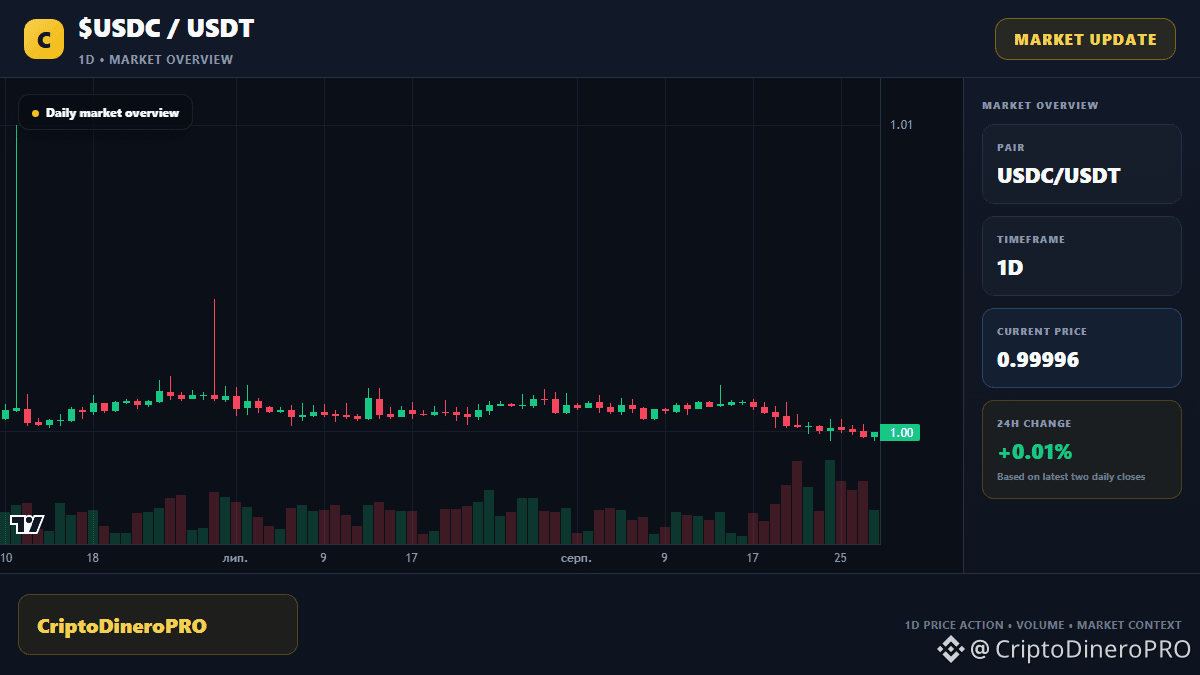
Task: Click the MARKET OVERVIEW sidebar heading
Action: [1040, 105]
